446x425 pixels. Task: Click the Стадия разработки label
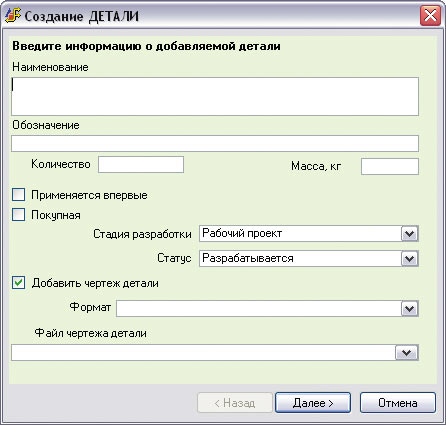point(142,234)
